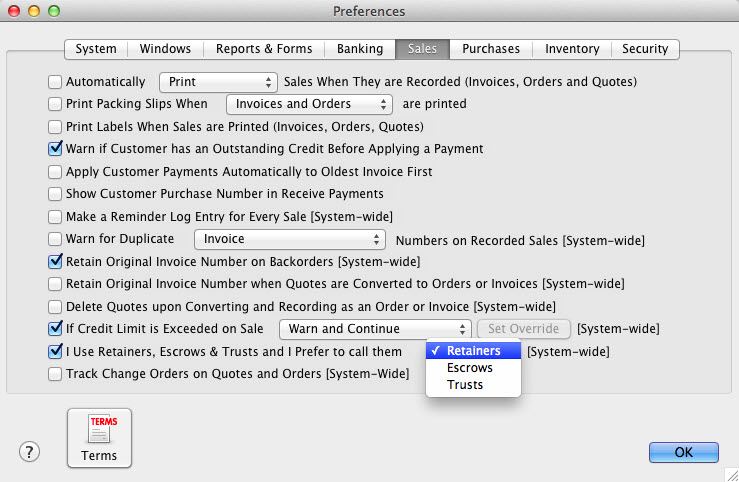Image resolution: width=739 pixels, height=482 pixels.
Task: Open the Inventory preferences tab
Action: (572, 49)
